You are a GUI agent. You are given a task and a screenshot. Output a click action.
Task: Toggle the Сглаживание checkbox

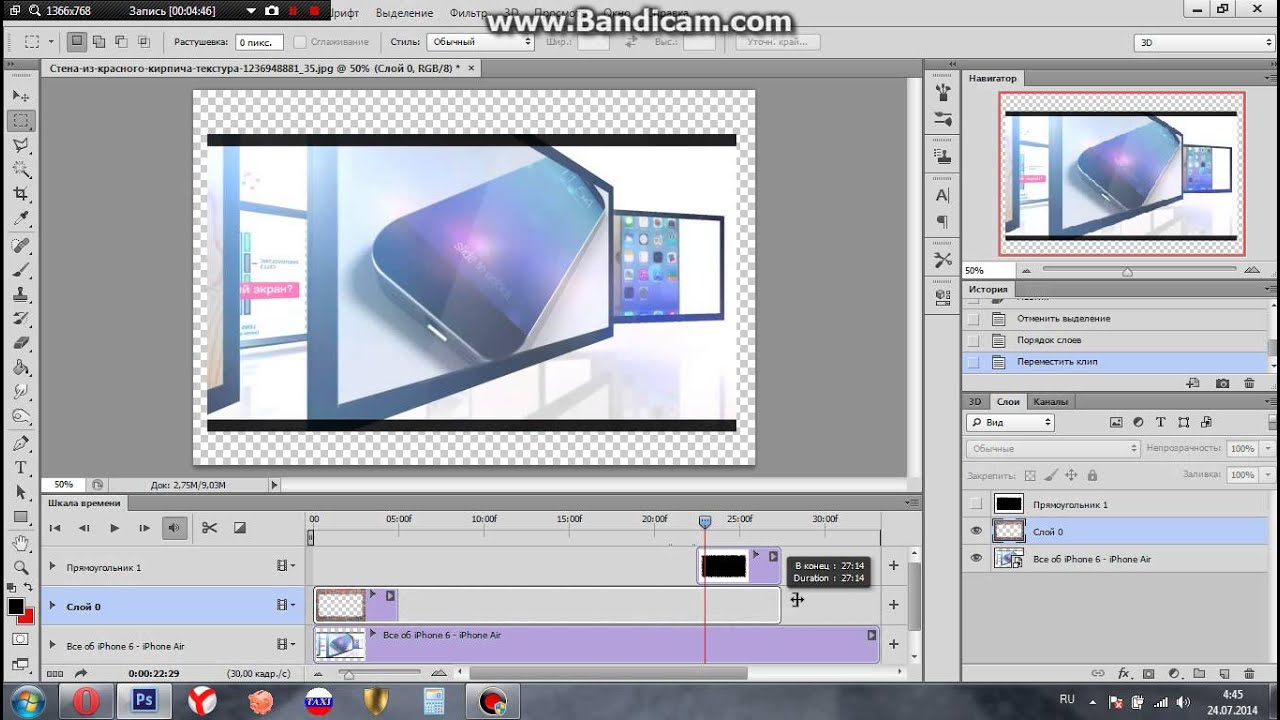coord(300,42)
